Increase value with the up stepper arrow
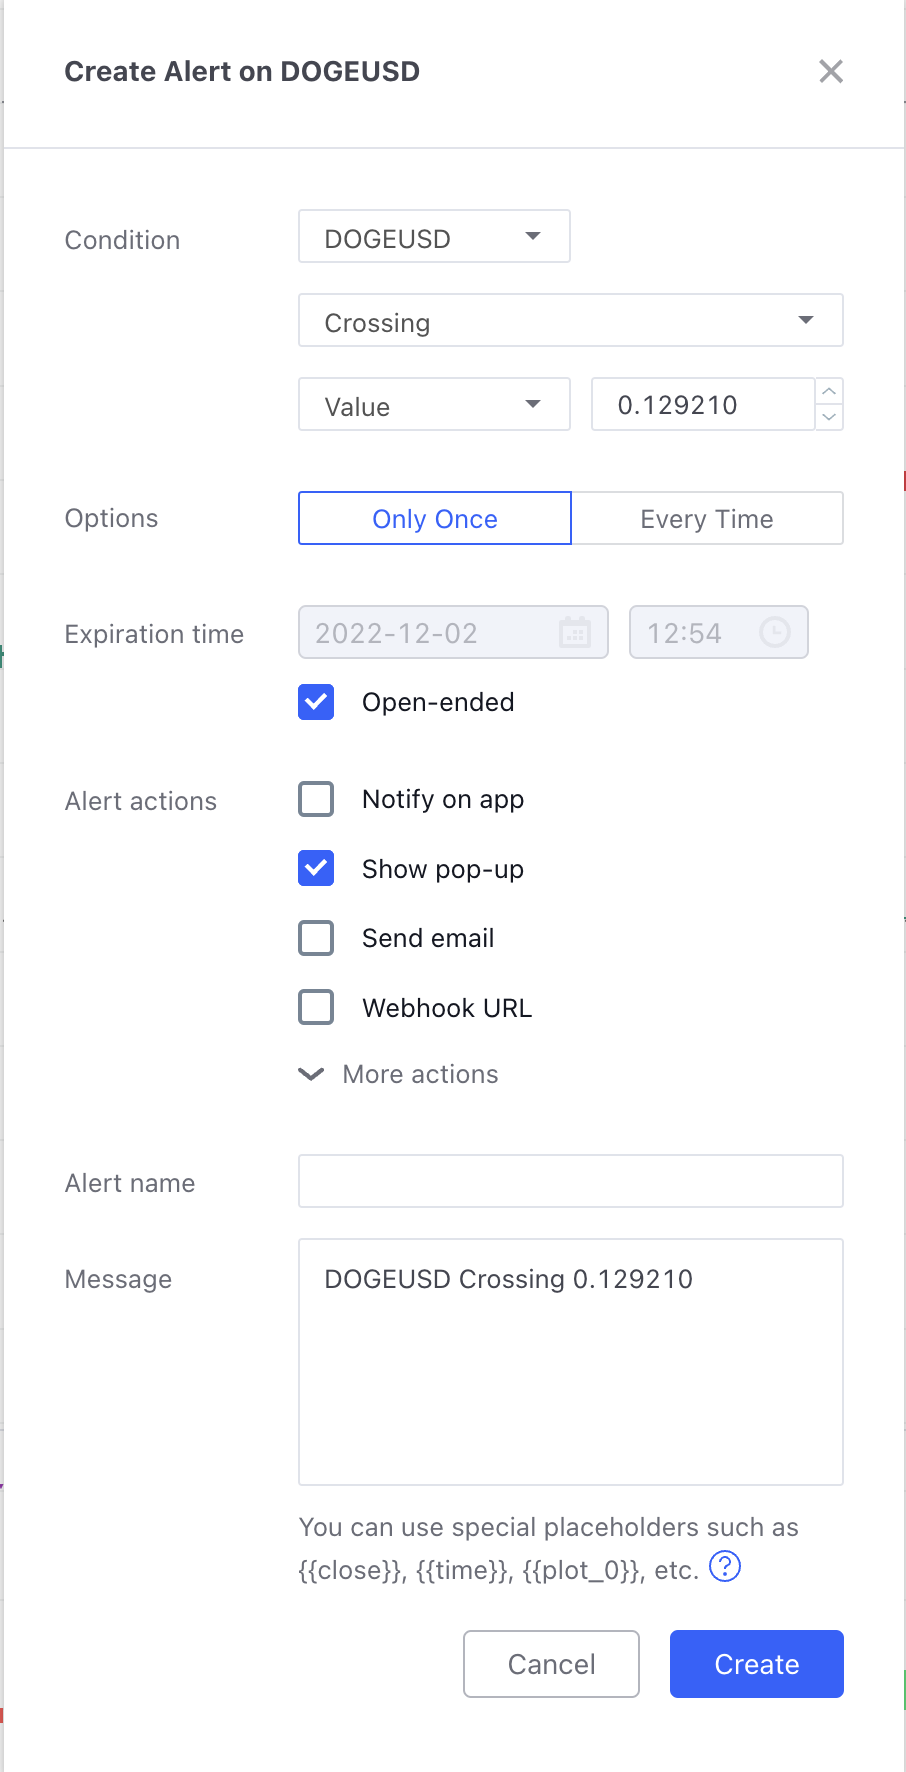The width and height of the screenshot is (906, 1772). click(829, 391)
